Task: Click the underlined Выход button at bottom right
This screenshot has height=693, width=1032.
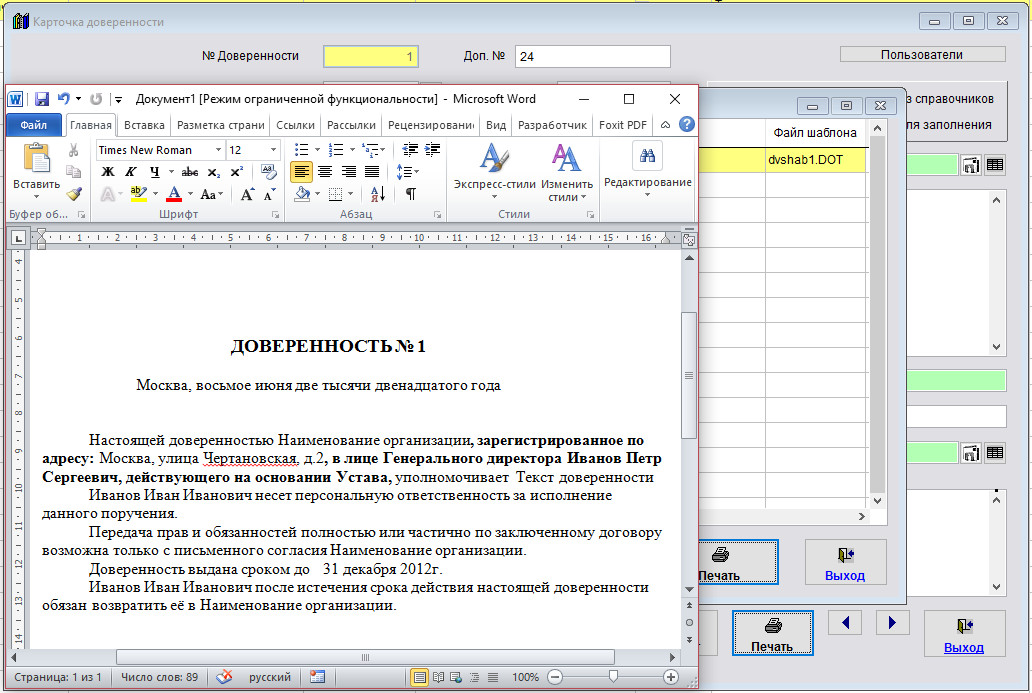Action: (x=963, y=634)
